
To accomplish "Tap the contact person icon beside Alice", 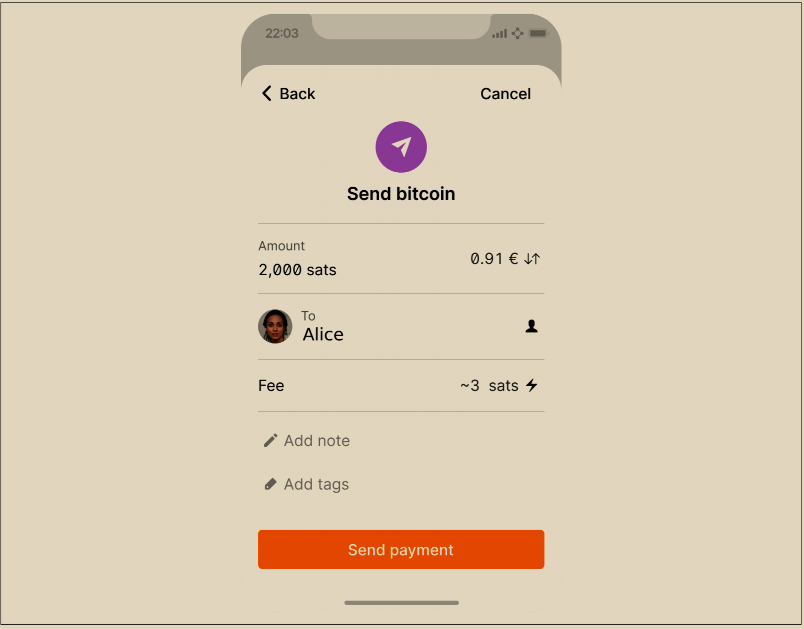I will click(532, 326).
